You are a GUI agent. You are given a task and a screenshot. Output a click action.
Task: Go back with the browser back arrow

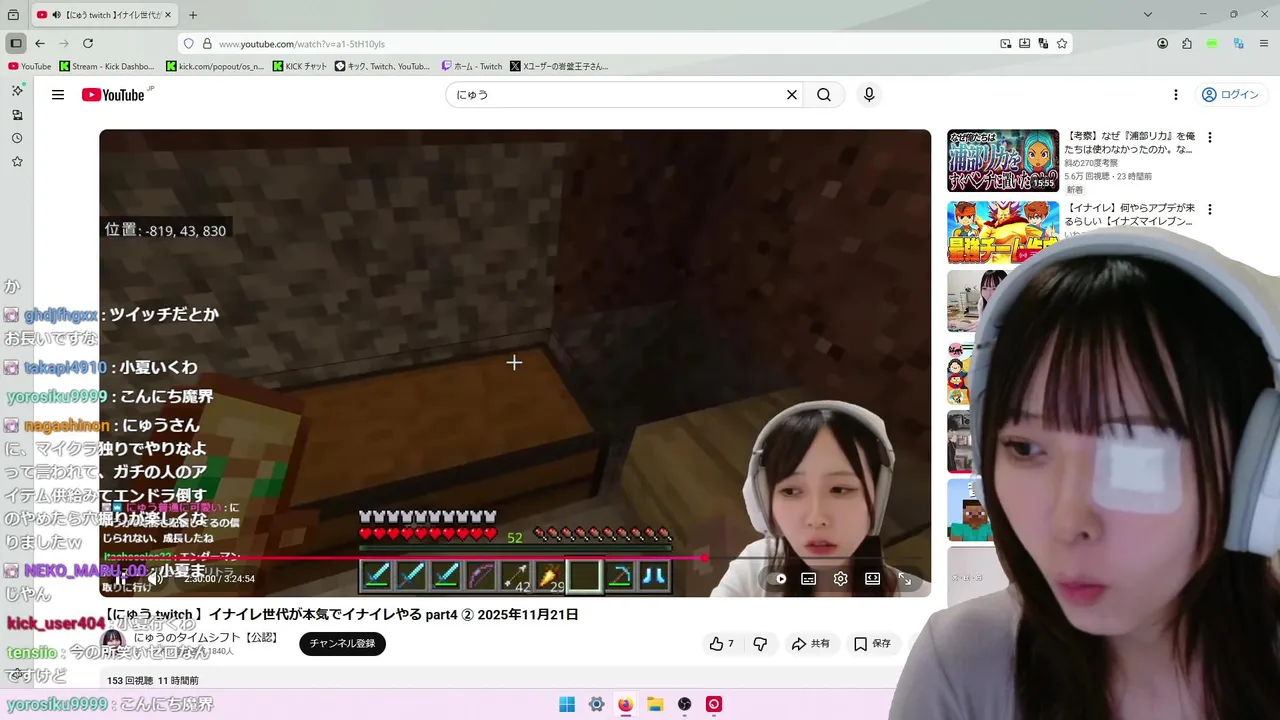pyautogui.click(x=40, y=44)
